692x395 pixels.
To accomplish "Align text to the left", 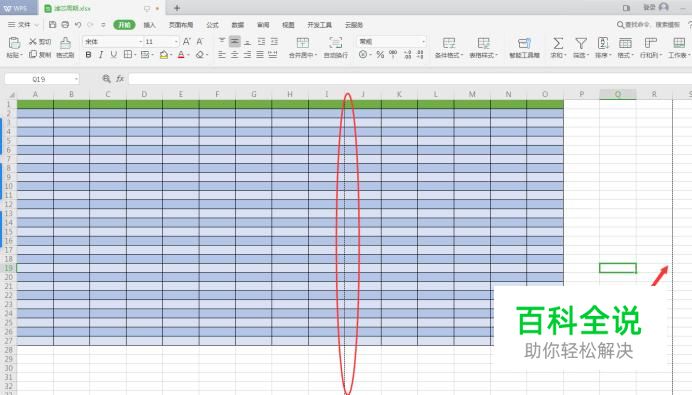I will [x=222, y=54].
